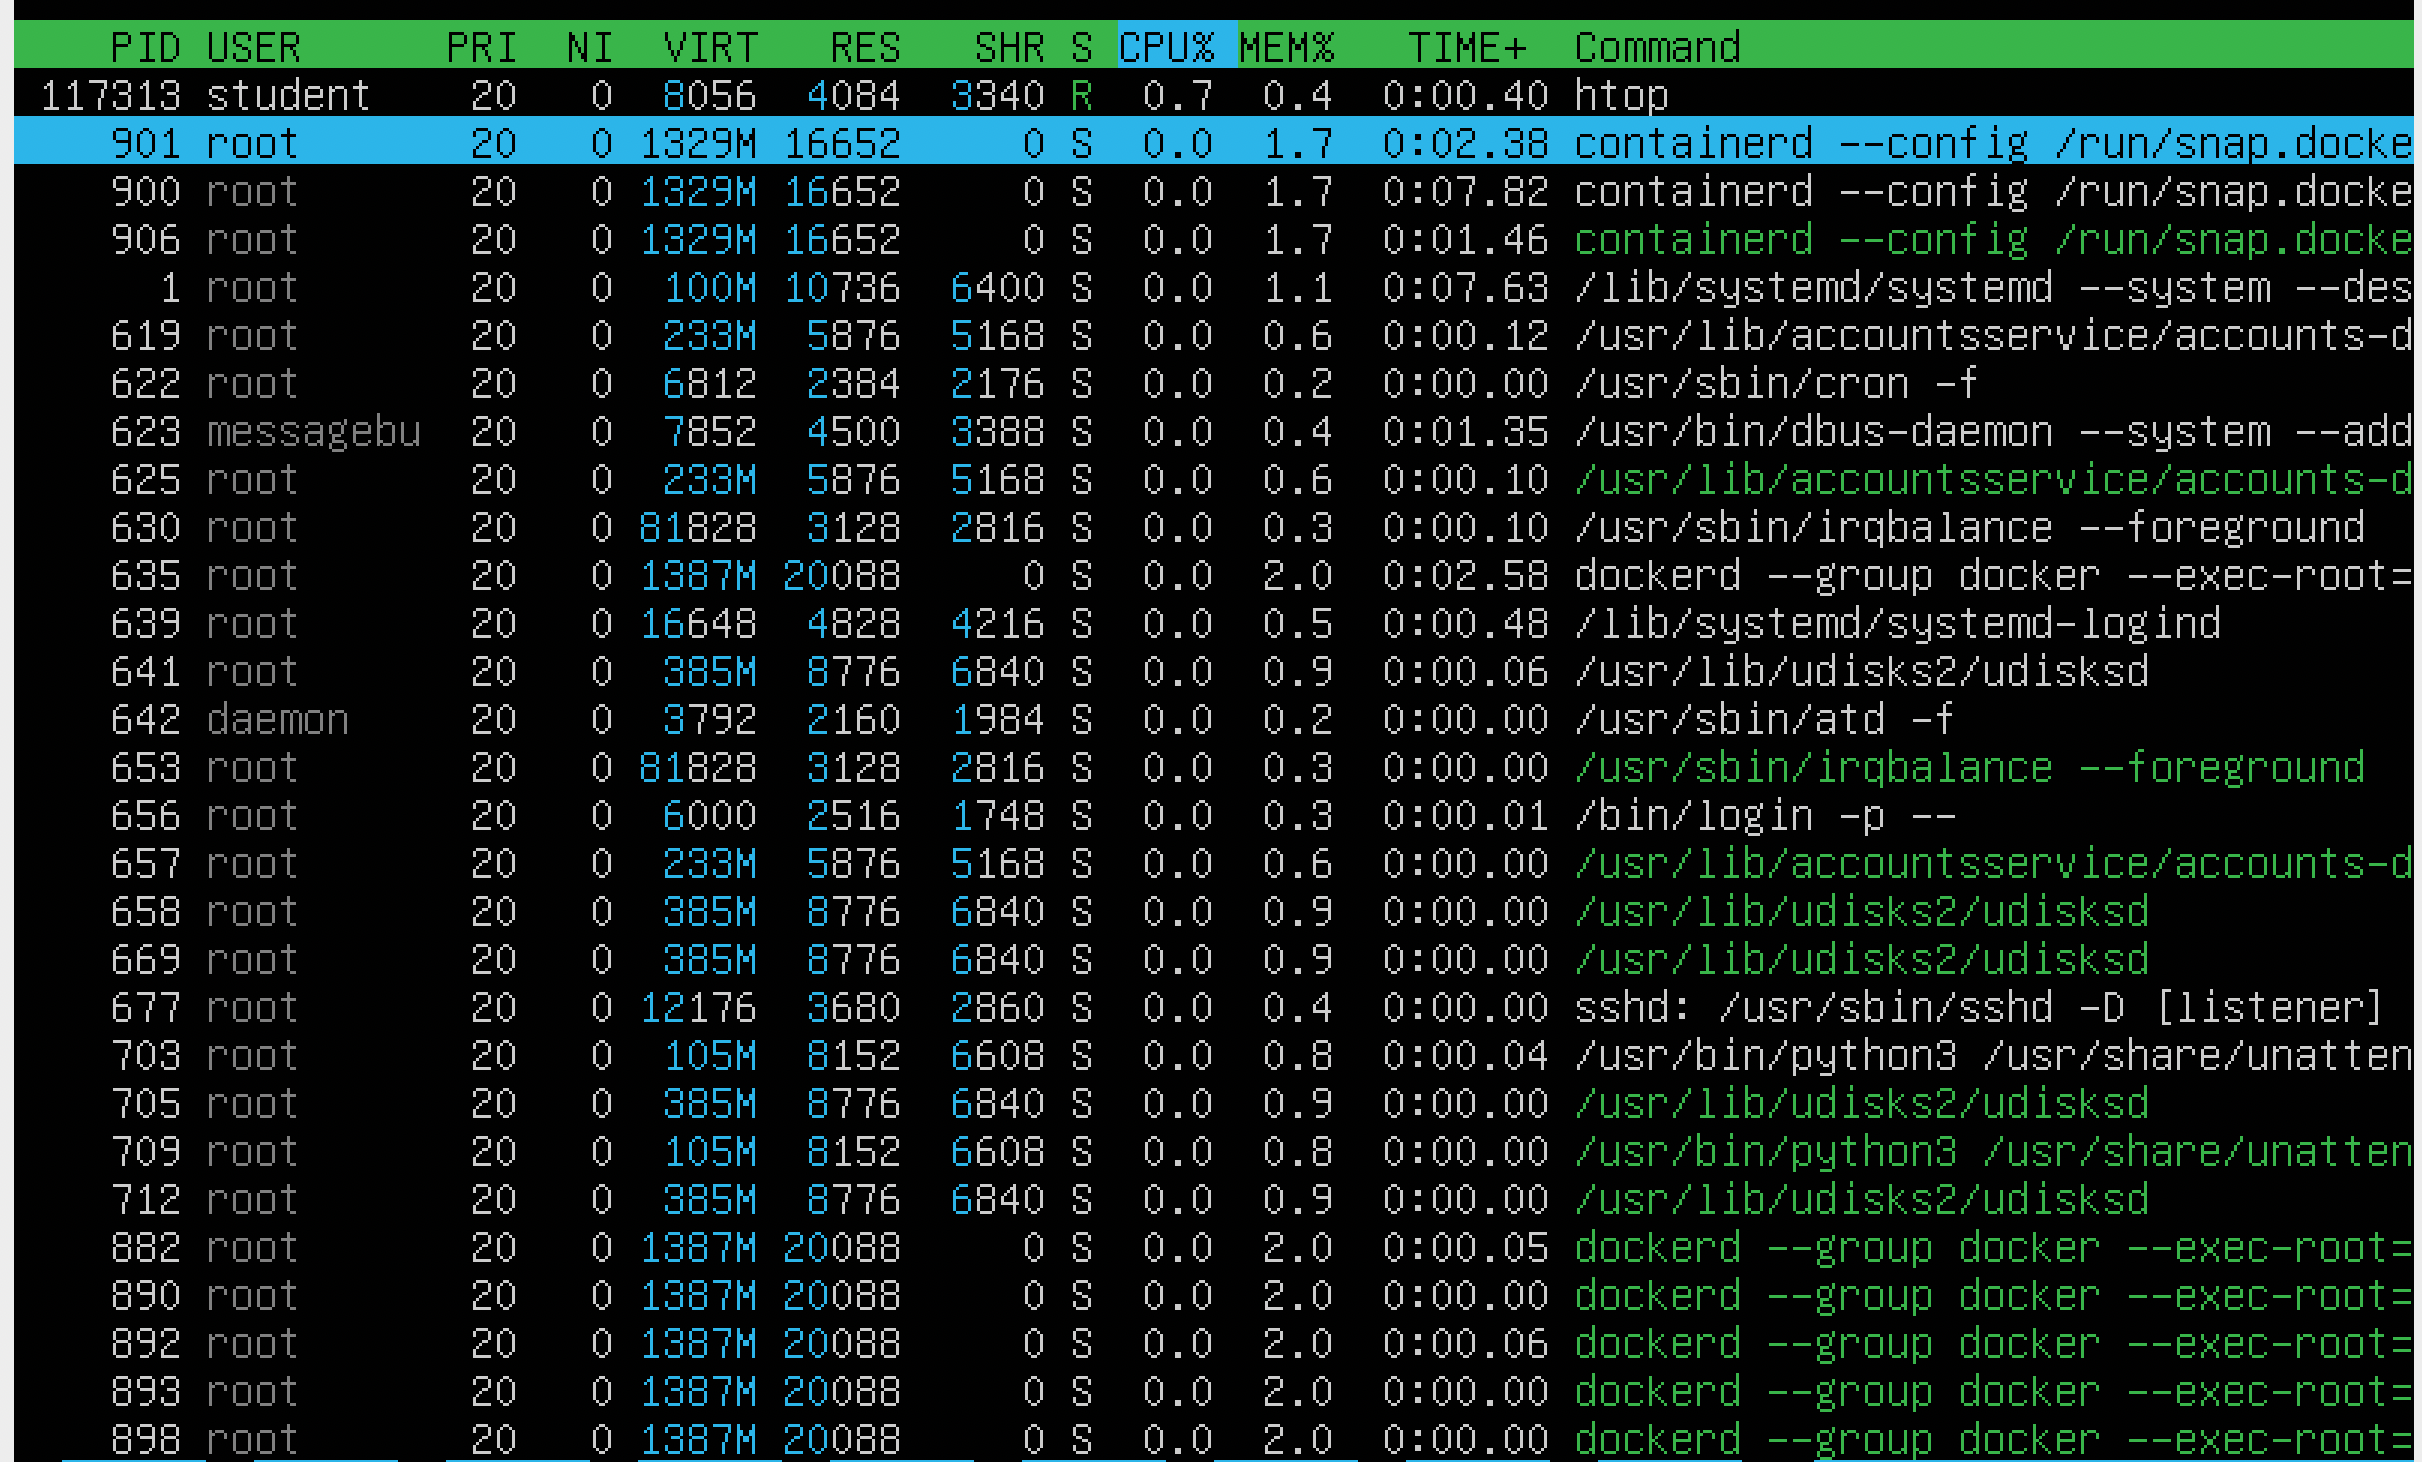Sort by the USER column header
This screenshot has width=2422, height=1462.
254,47
